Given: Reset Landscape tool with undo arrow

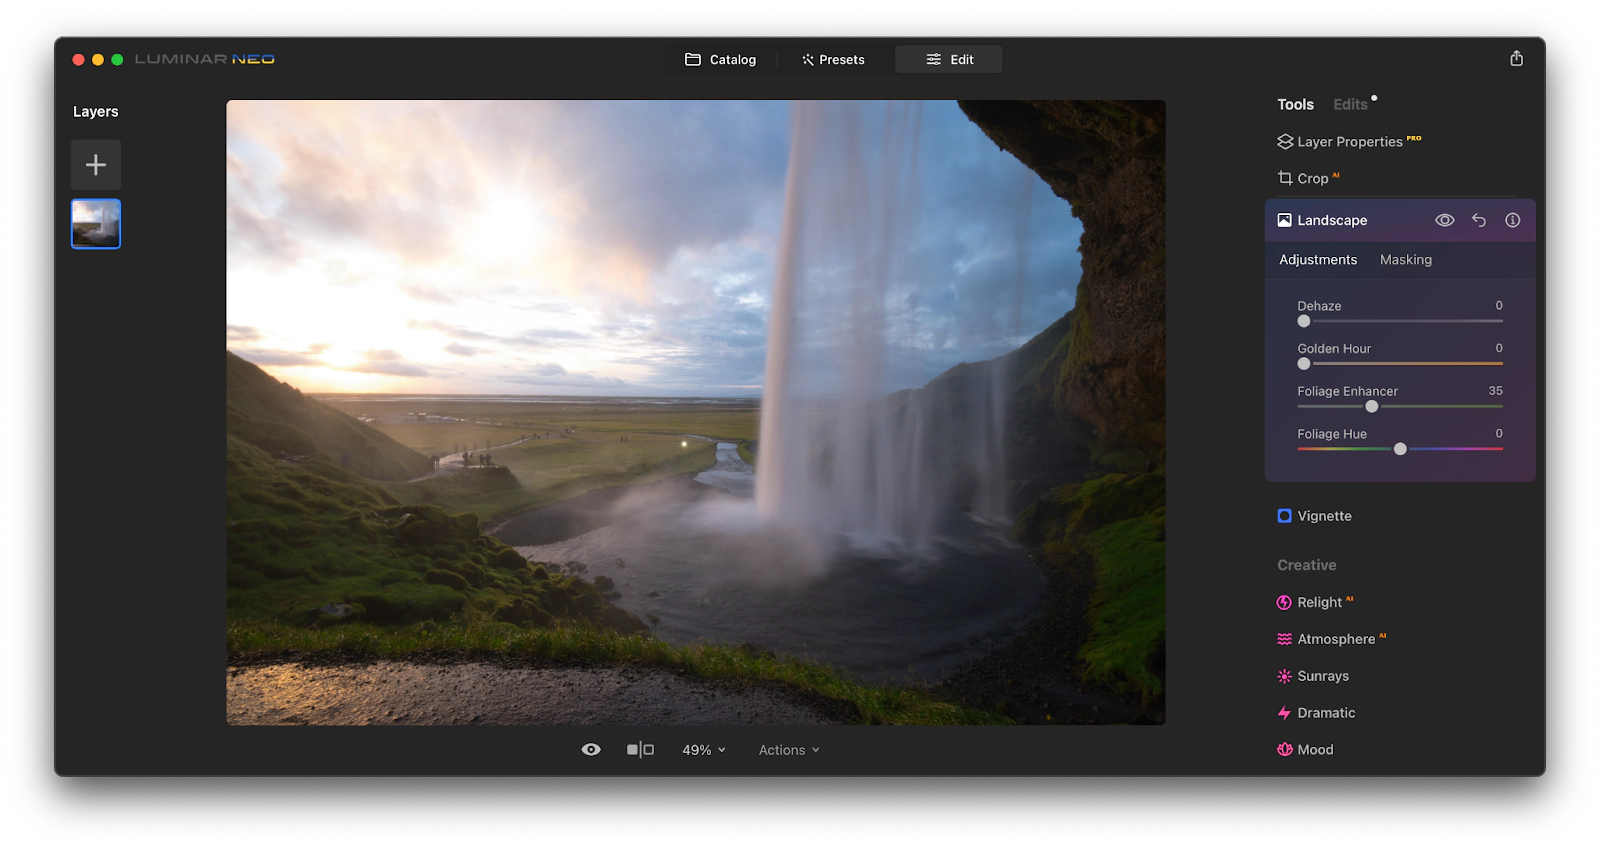Looking at the screenshot, I should click(1479, 220).
